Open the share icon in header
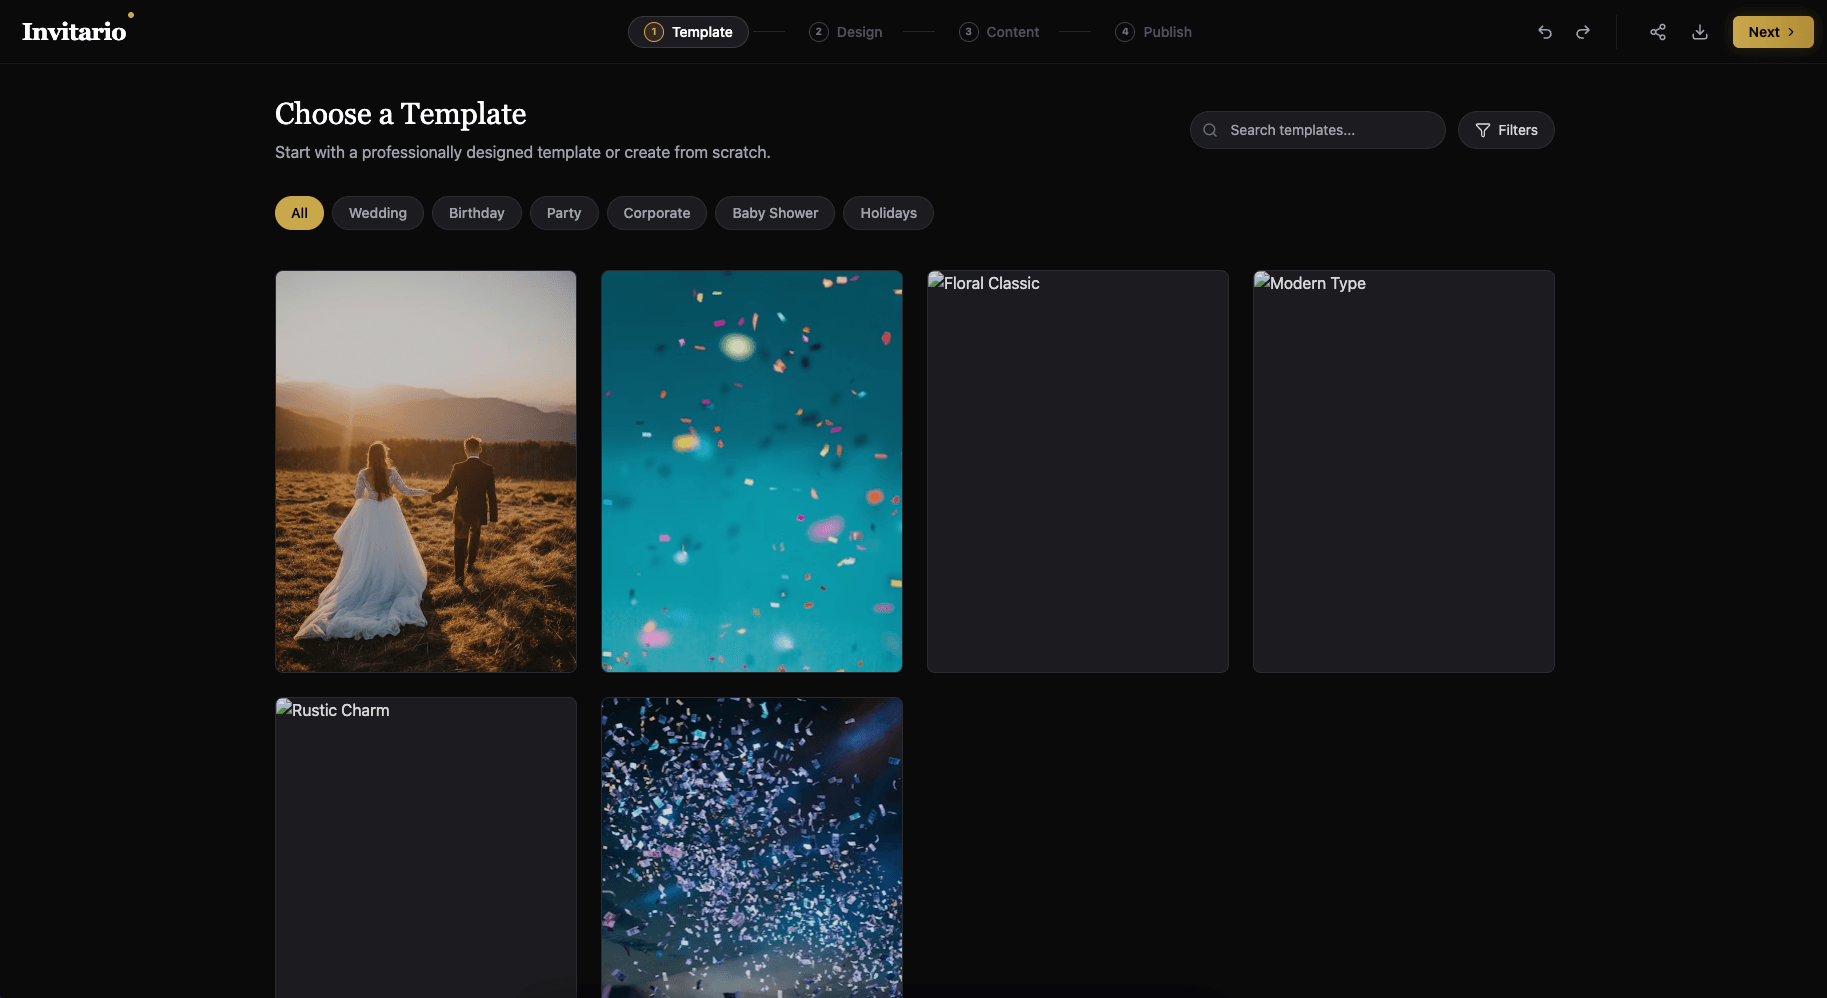 point(1658,32)
